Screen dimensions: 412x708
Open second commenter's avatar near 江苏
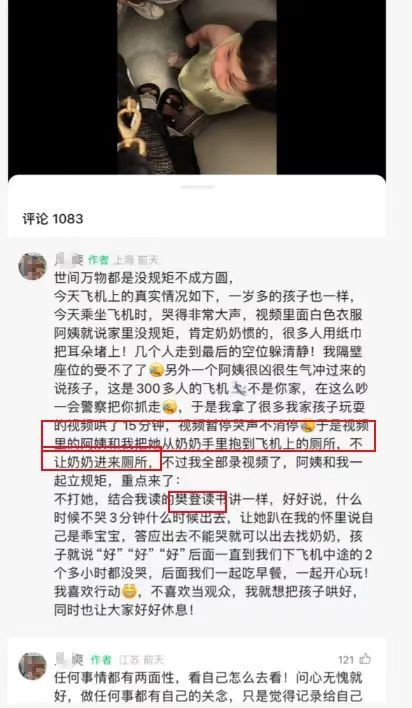33,666
